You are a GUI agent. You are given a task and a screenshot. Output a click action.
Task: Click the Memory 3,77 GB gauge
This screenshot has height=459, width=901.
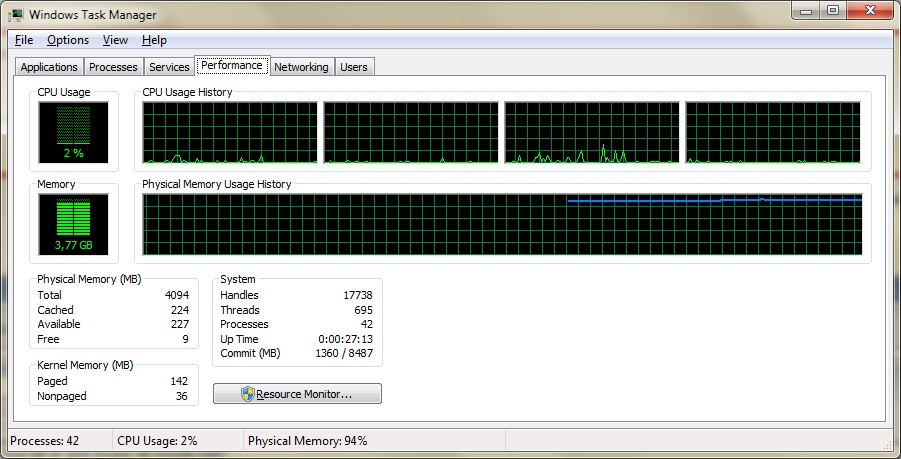coord(74,225)
